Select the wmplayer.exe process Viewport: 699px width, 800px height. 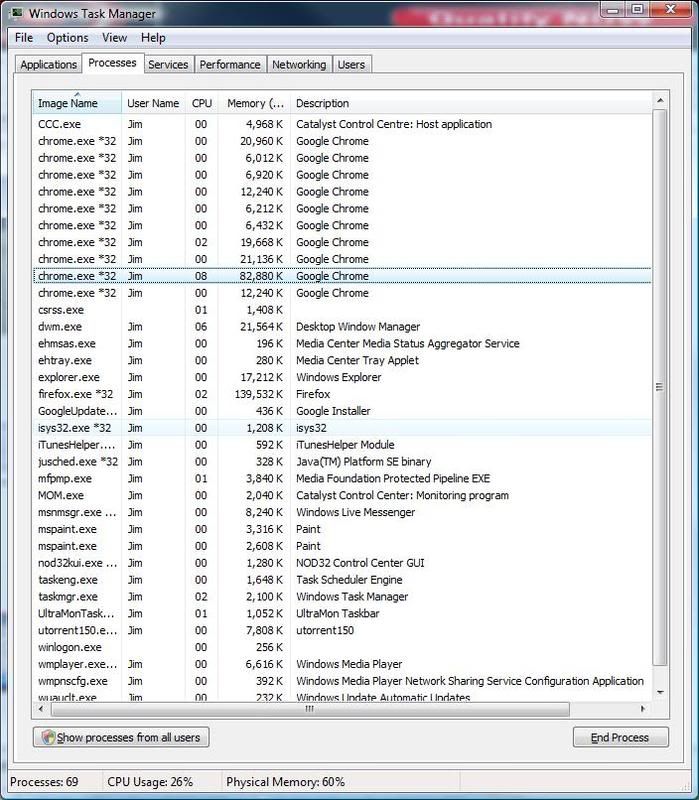click(x=342, y=664)
